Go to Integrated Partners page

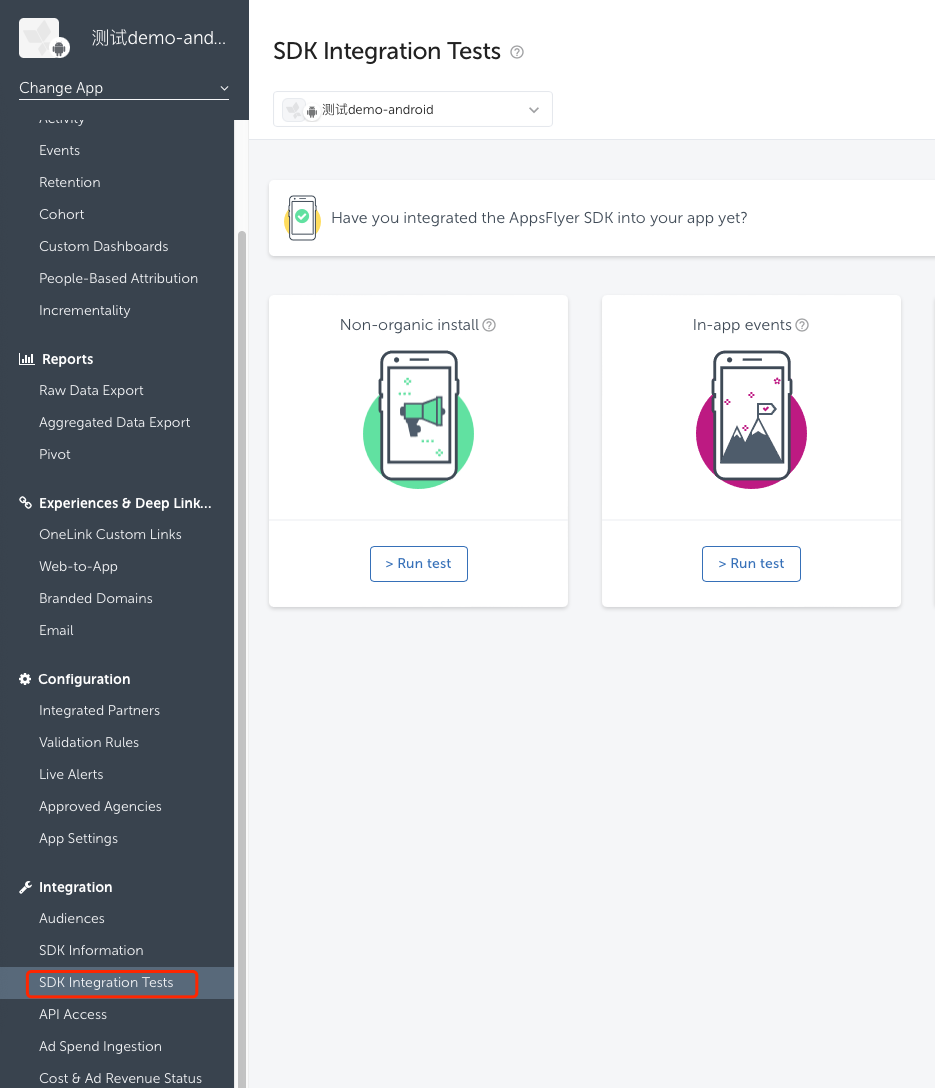click(99, 710)
